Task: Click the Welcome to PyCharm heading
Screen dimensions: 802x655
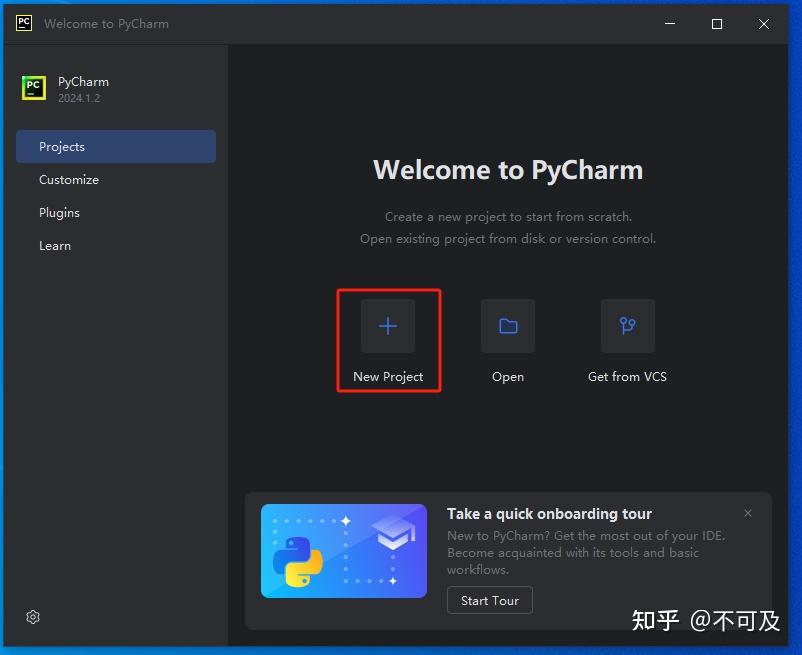Action: [x=507, y=169]
